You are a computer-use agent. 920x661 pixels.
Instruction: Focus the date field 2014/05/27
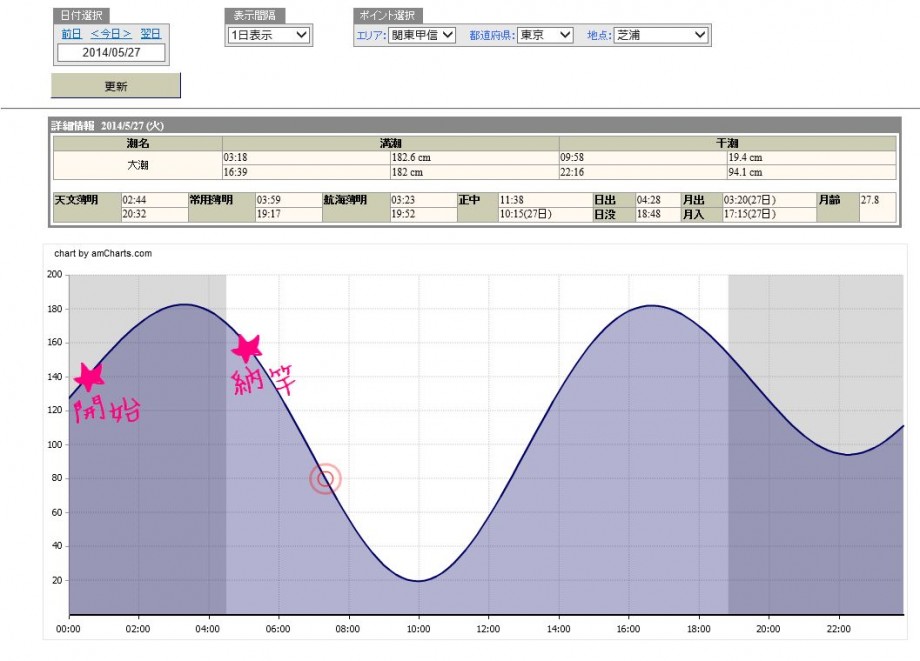point(111,52)
